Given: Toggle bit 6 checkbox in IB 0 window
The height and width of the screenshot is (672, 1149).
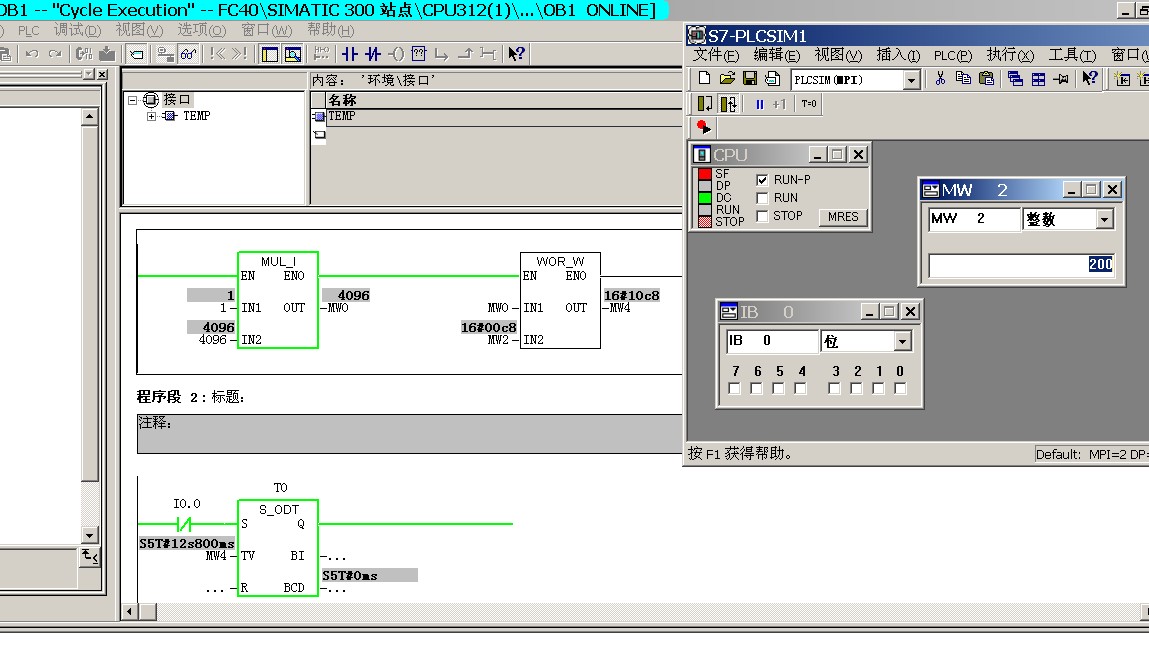Looking at the screenshot, I should point(757,388).
